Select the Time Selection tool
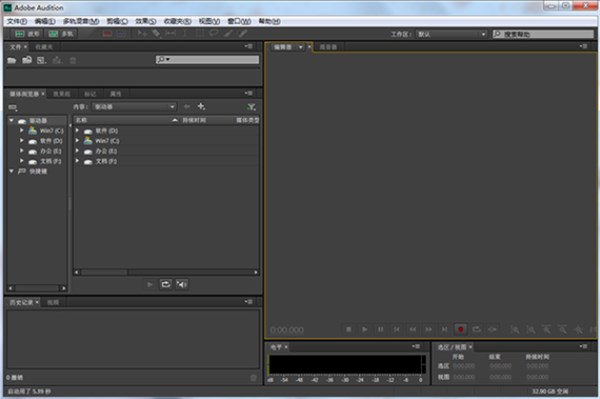Viewport: 600px width, 399px height. click(185, 33)
